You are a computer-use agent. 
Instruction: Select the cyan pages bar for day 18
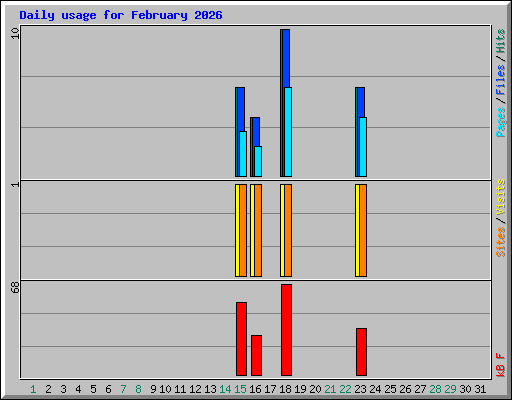288,132
